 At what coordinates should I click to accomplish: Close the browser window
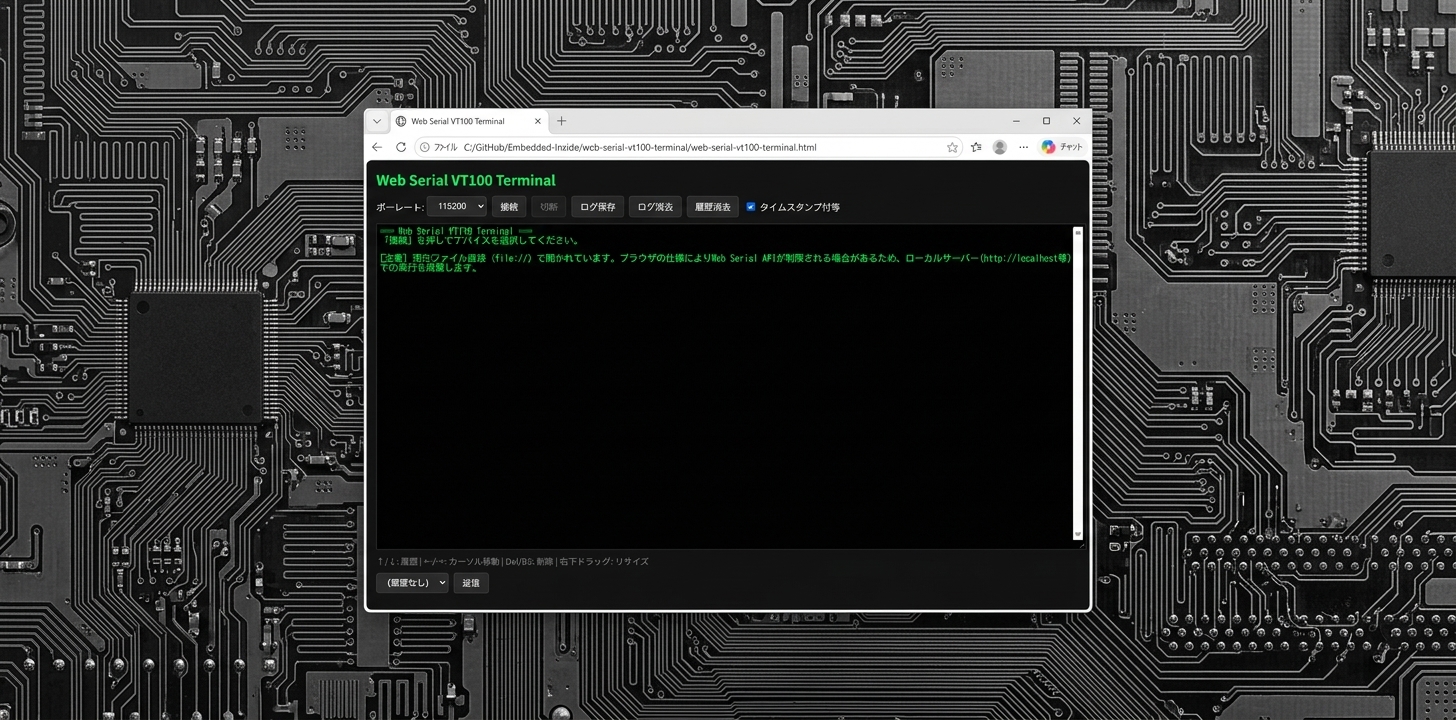coord(1076,121)
